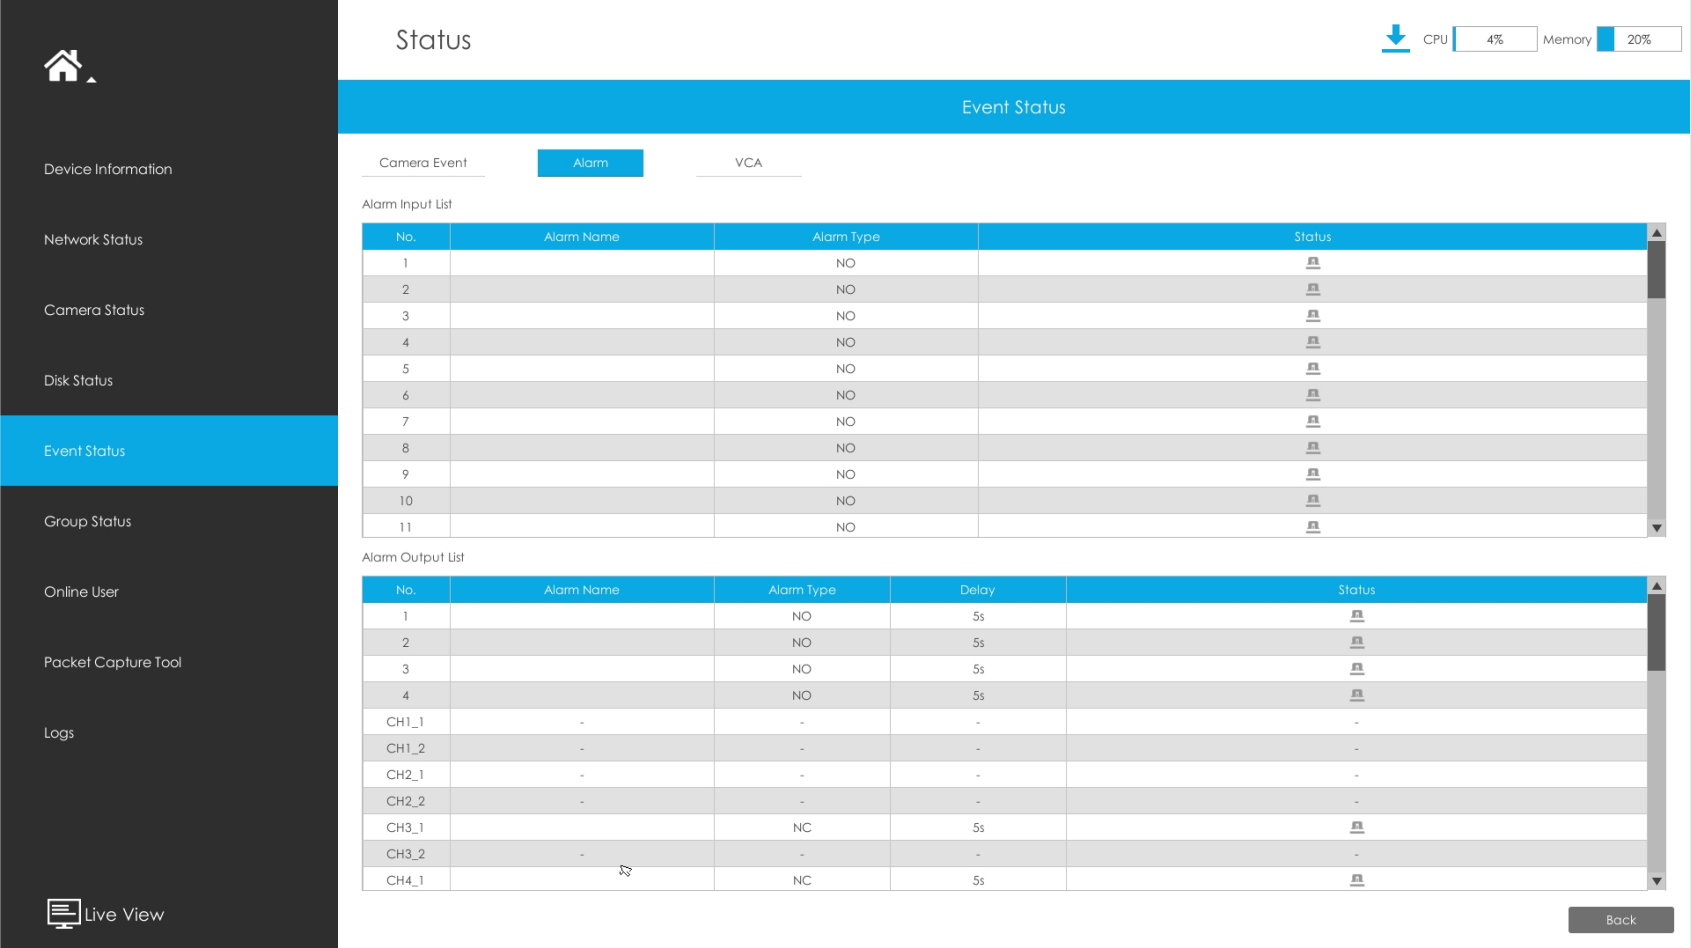Screen dimensions: 1691x948
Task: Click status icon for alarm input 9
Action: [1313, 474]
